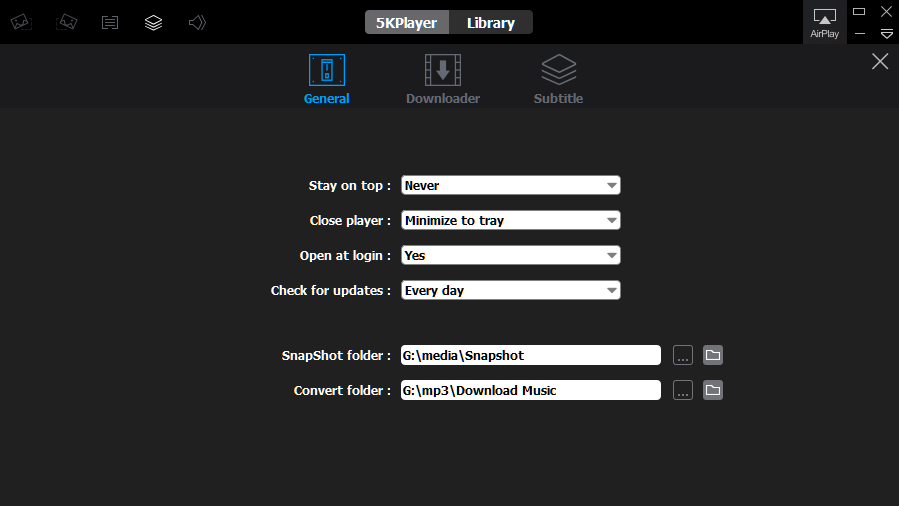Expand the Stay on top dropdown
This screenshot has width=899, height=506.
coord(510,185)
